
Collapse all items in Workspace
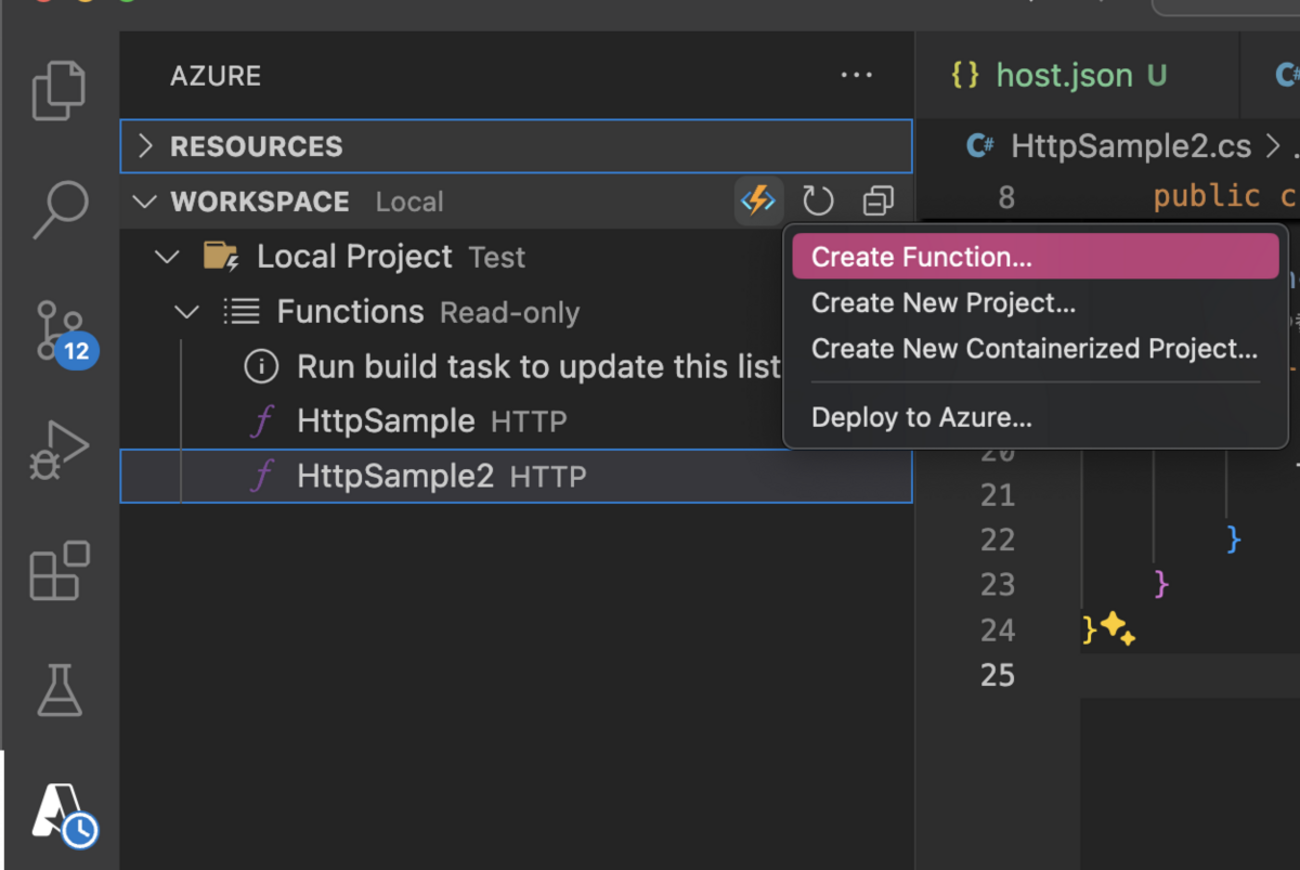coord(878,201)
